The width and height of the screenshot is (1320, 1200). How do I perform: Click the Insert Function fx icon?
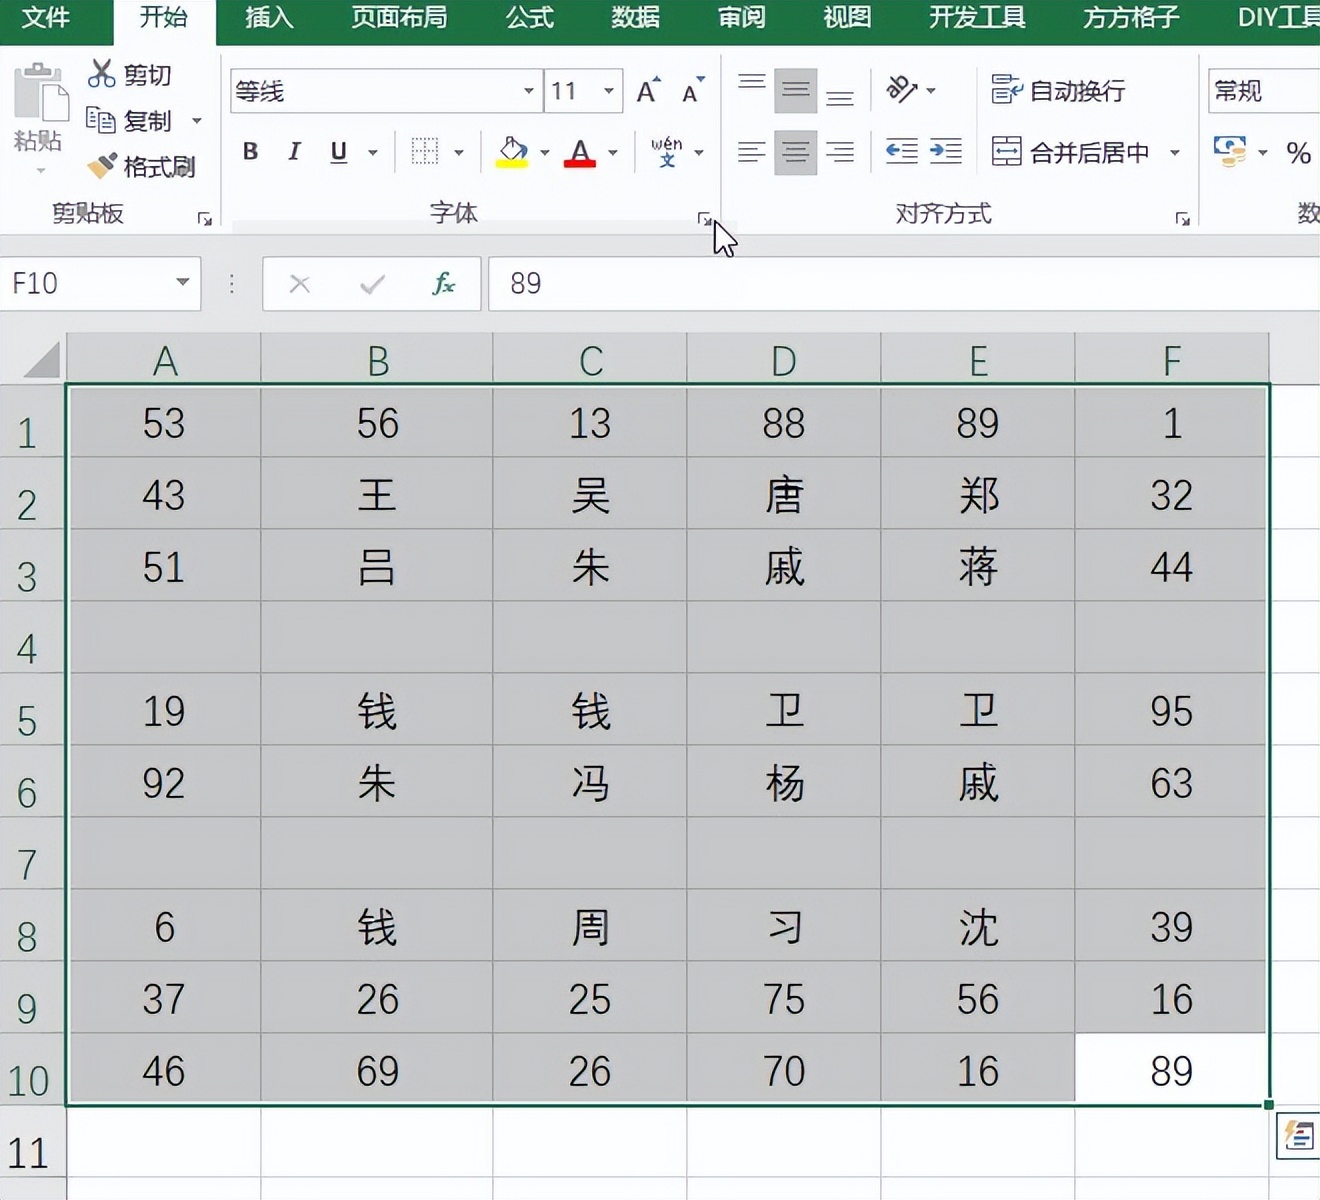(x=443, y=284)
